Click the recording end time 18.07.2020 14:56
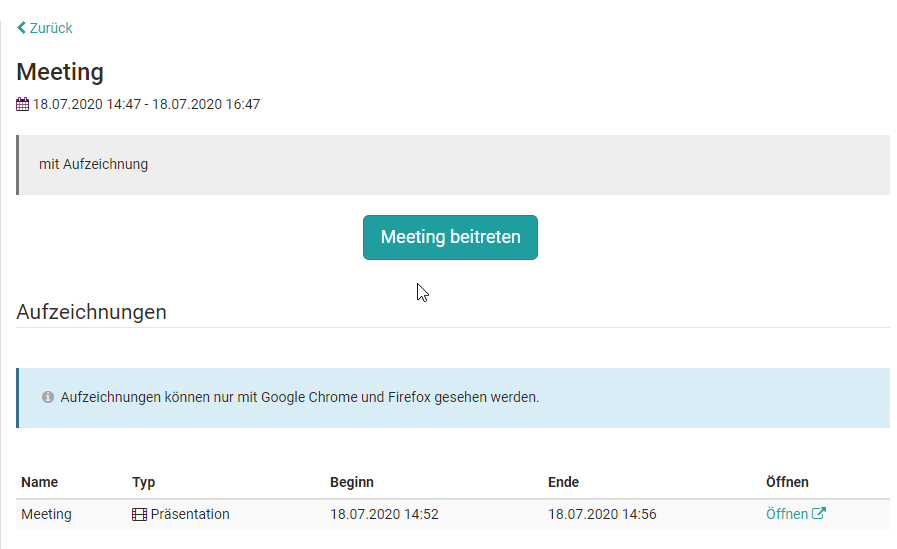 [602, 514]
